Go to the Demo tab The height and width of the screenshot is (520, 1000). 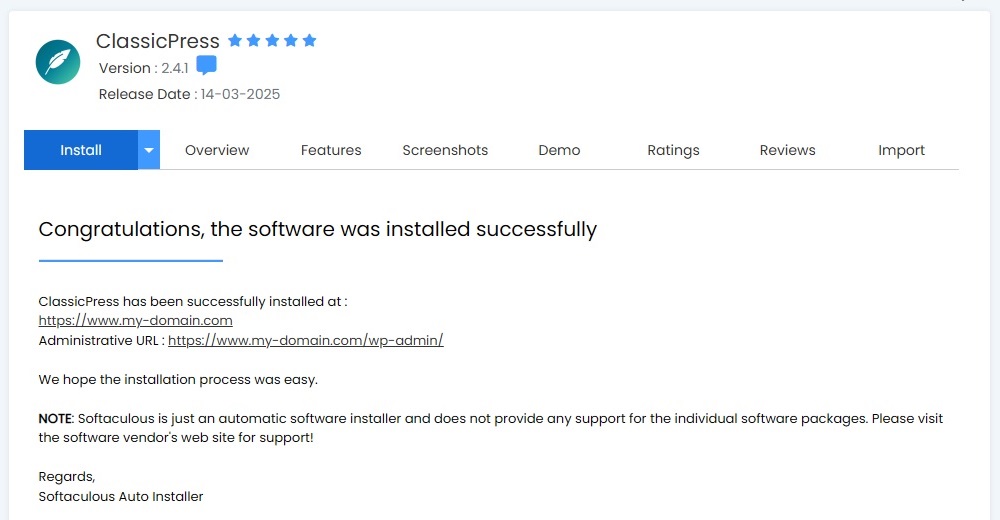[559, 150]
